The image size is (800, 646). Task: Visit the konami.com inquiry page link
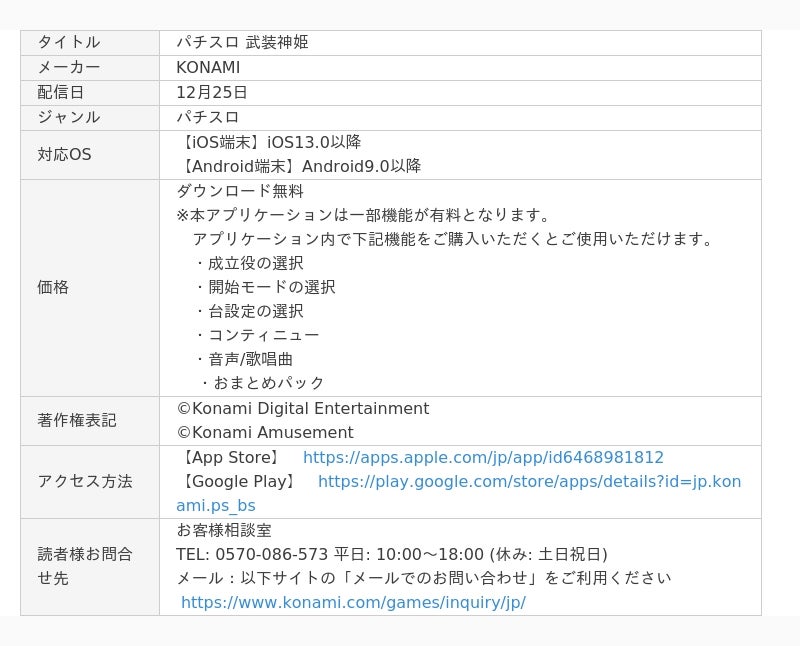tap(353, 602)
